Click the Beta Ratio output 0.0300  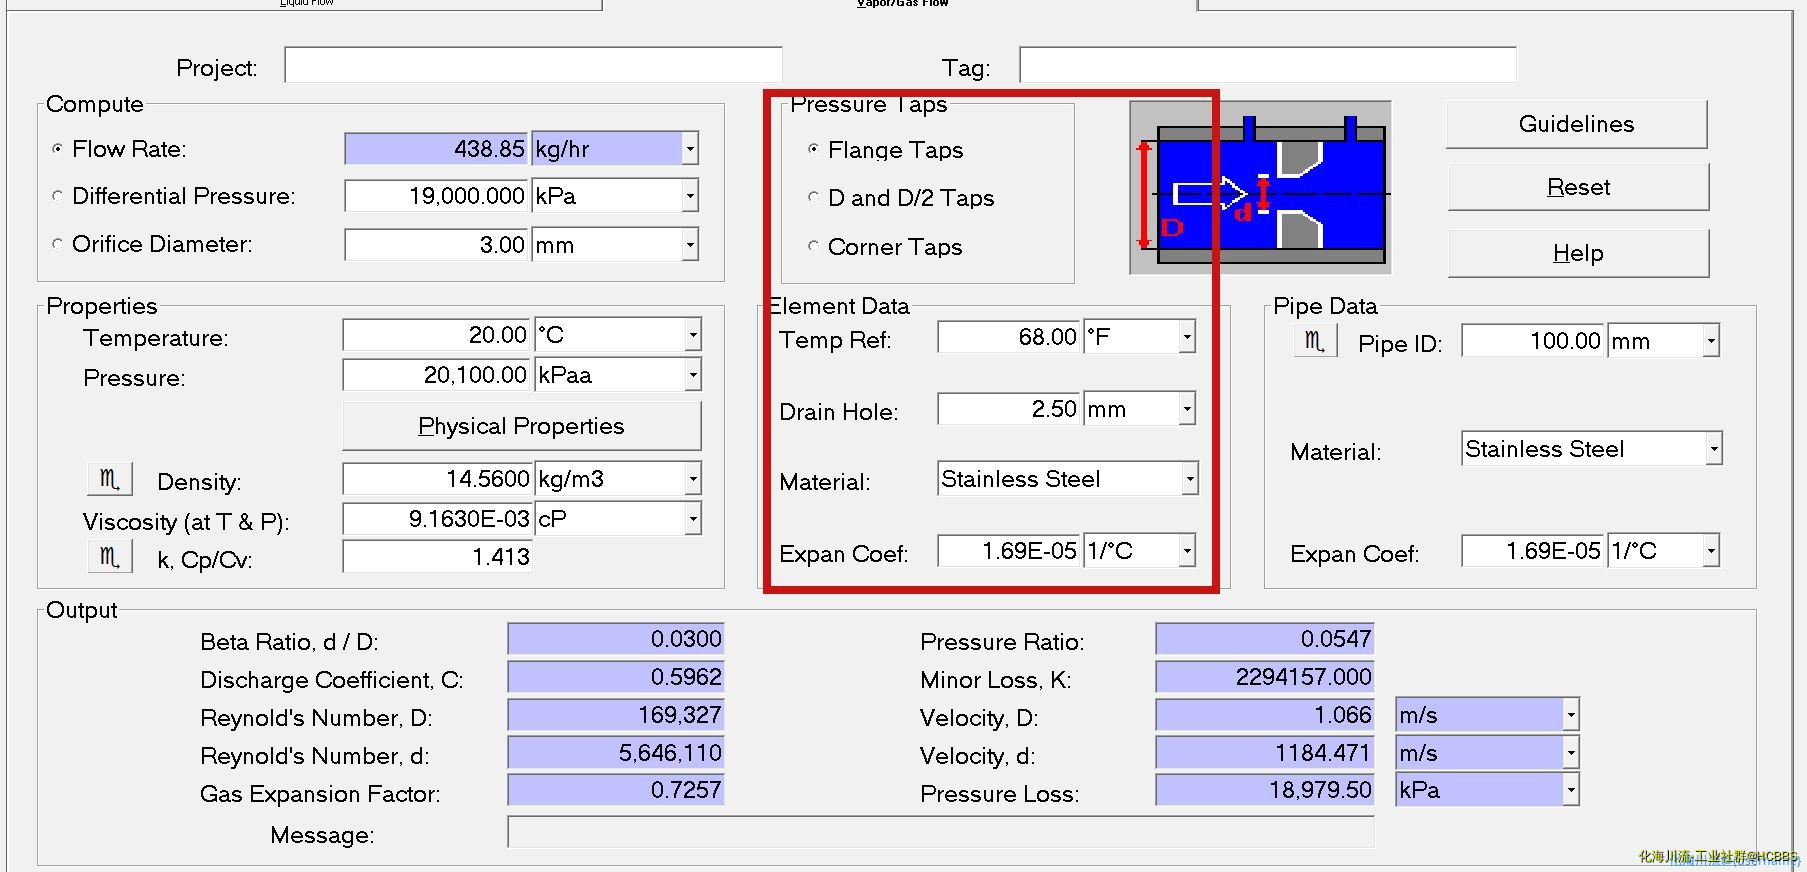pos(615,639)
